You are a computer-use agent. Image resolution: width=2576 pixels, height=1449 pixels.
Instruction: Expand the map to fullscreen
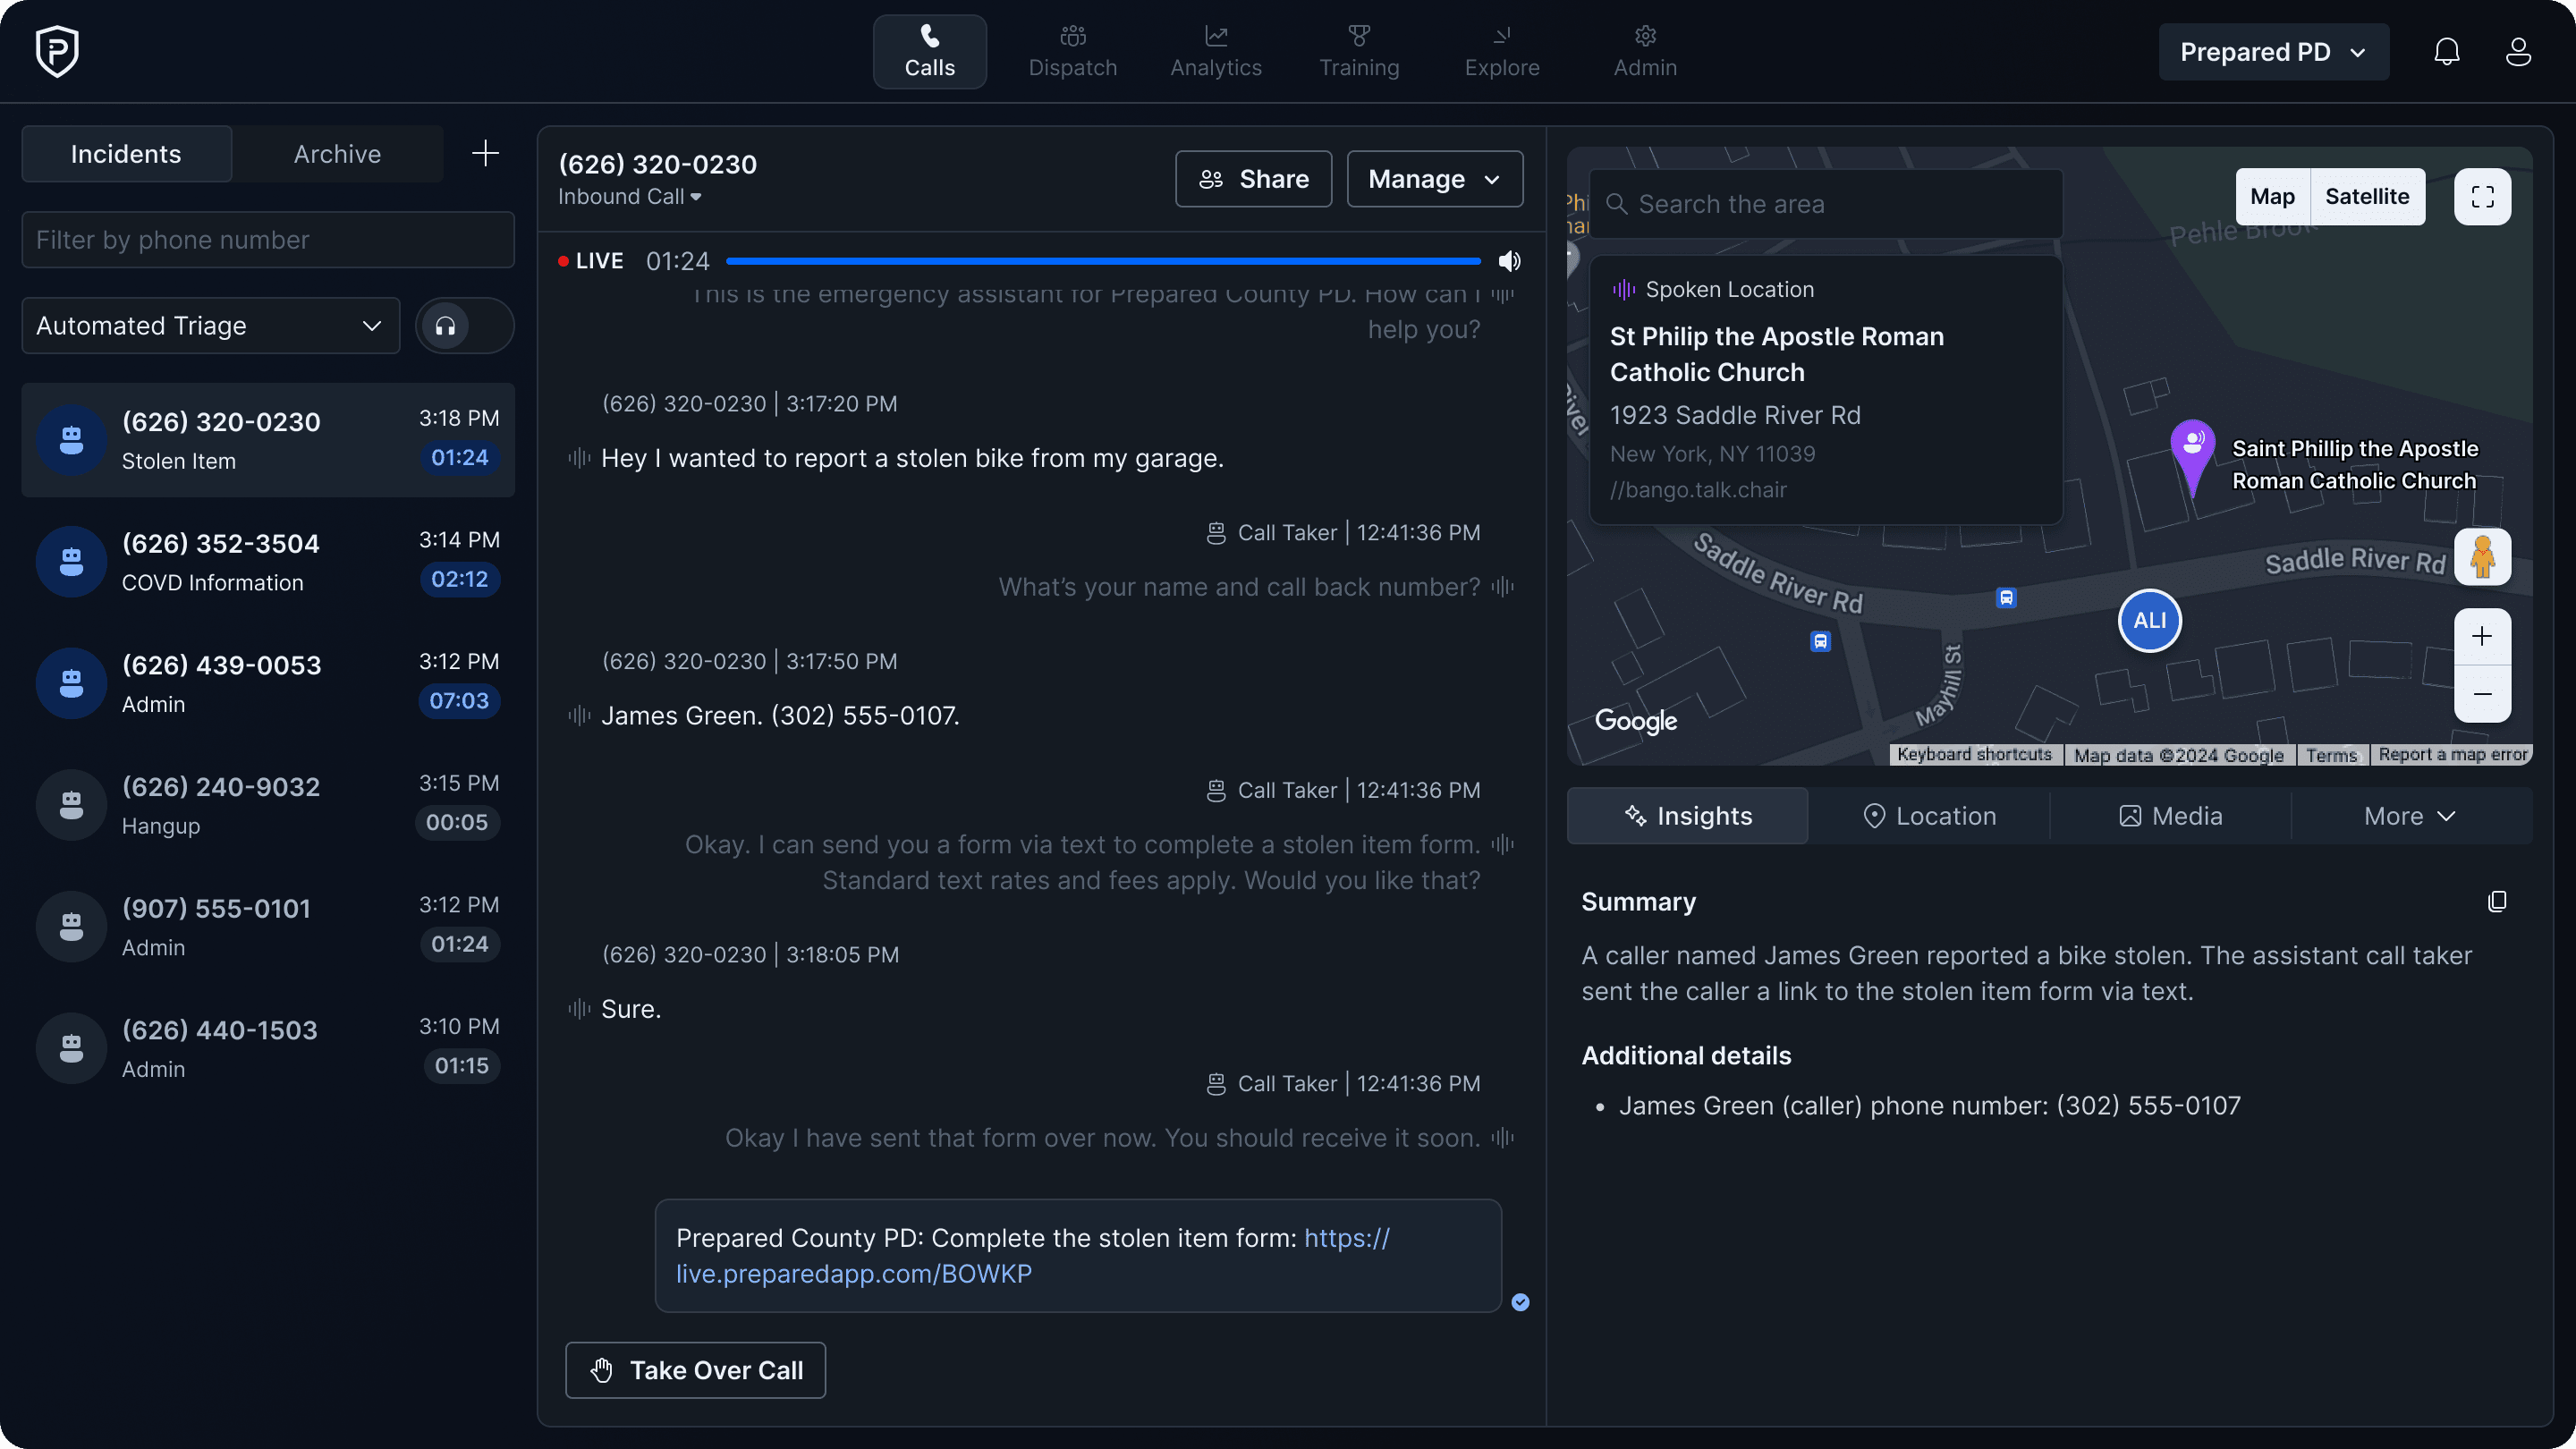point(2482,197)
